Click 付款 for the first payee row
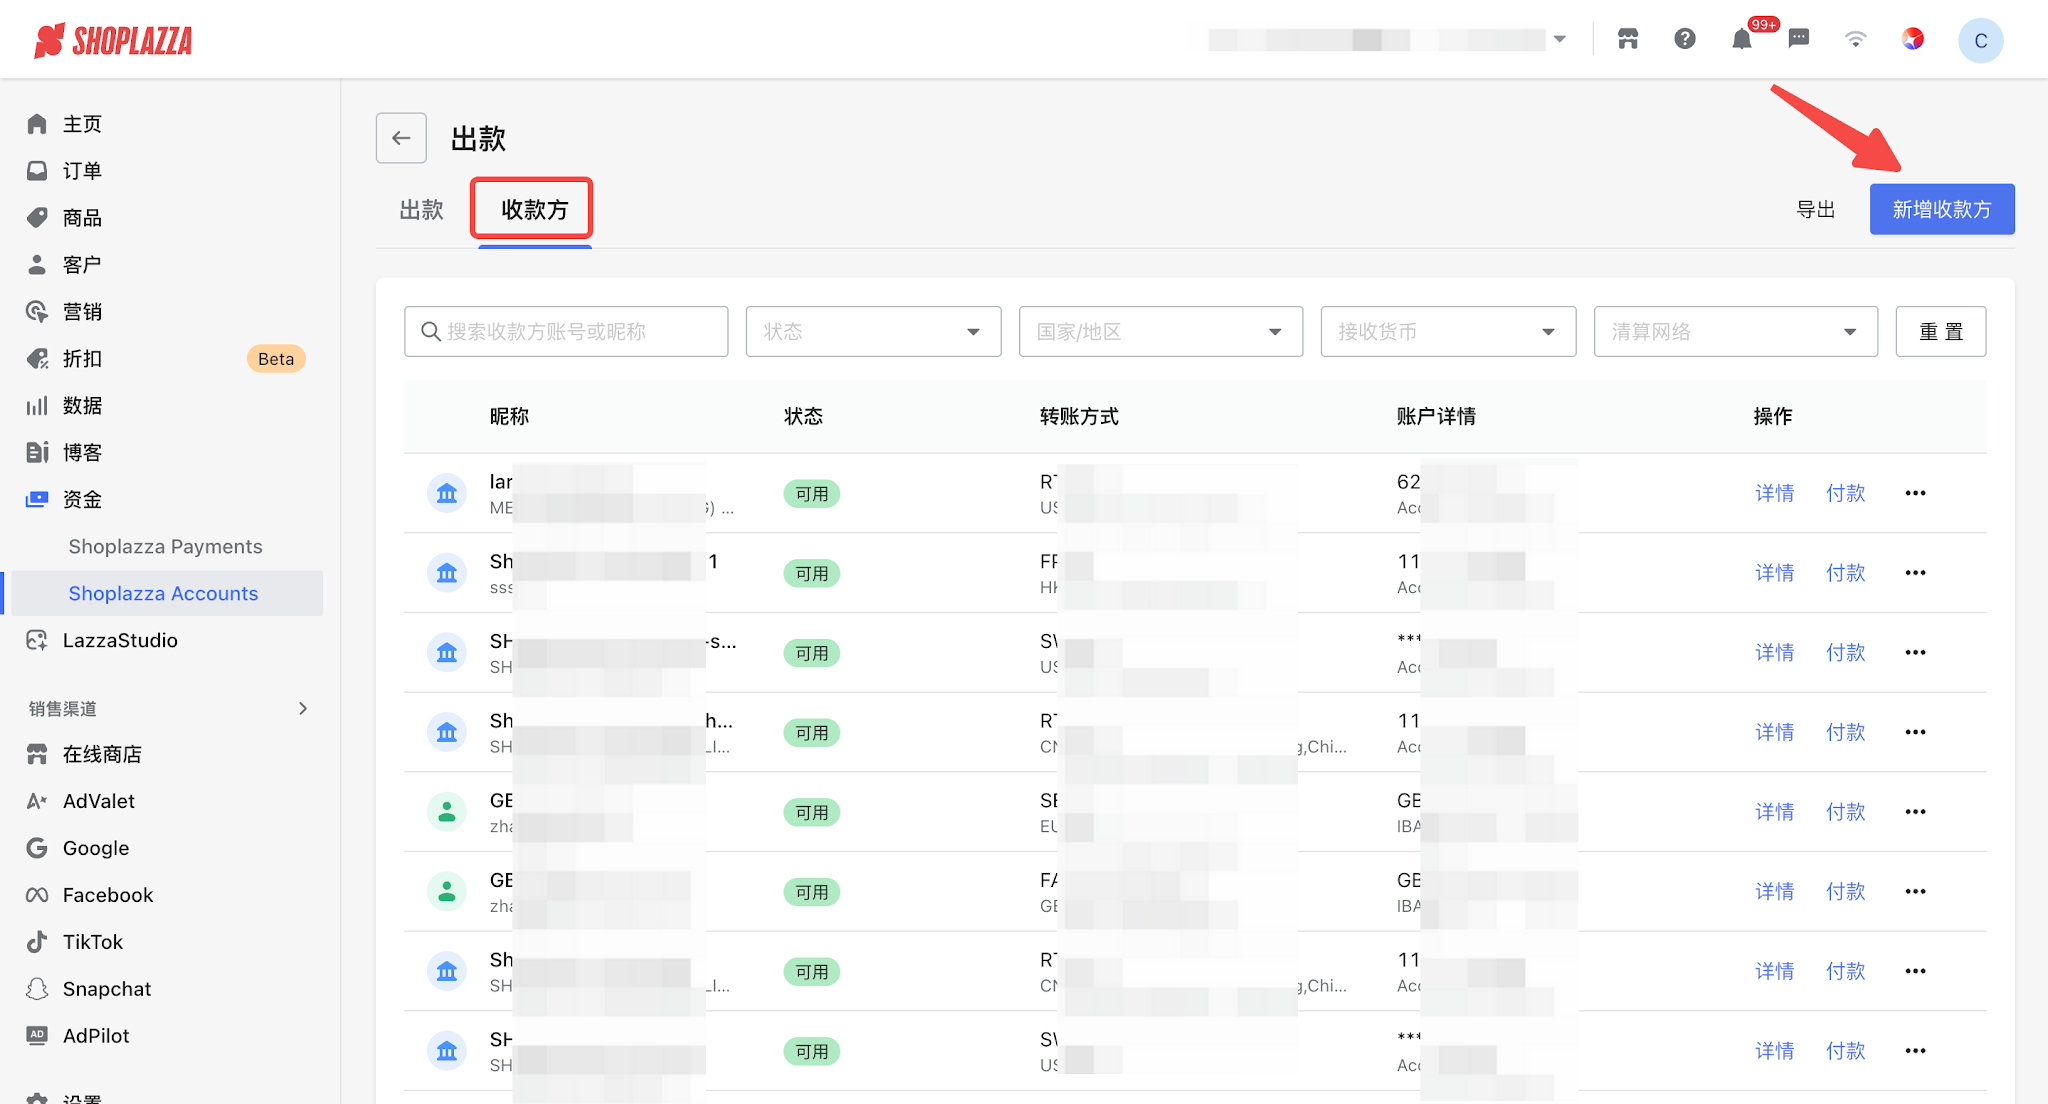Screen dimensions: 2048x1104 1846,493
